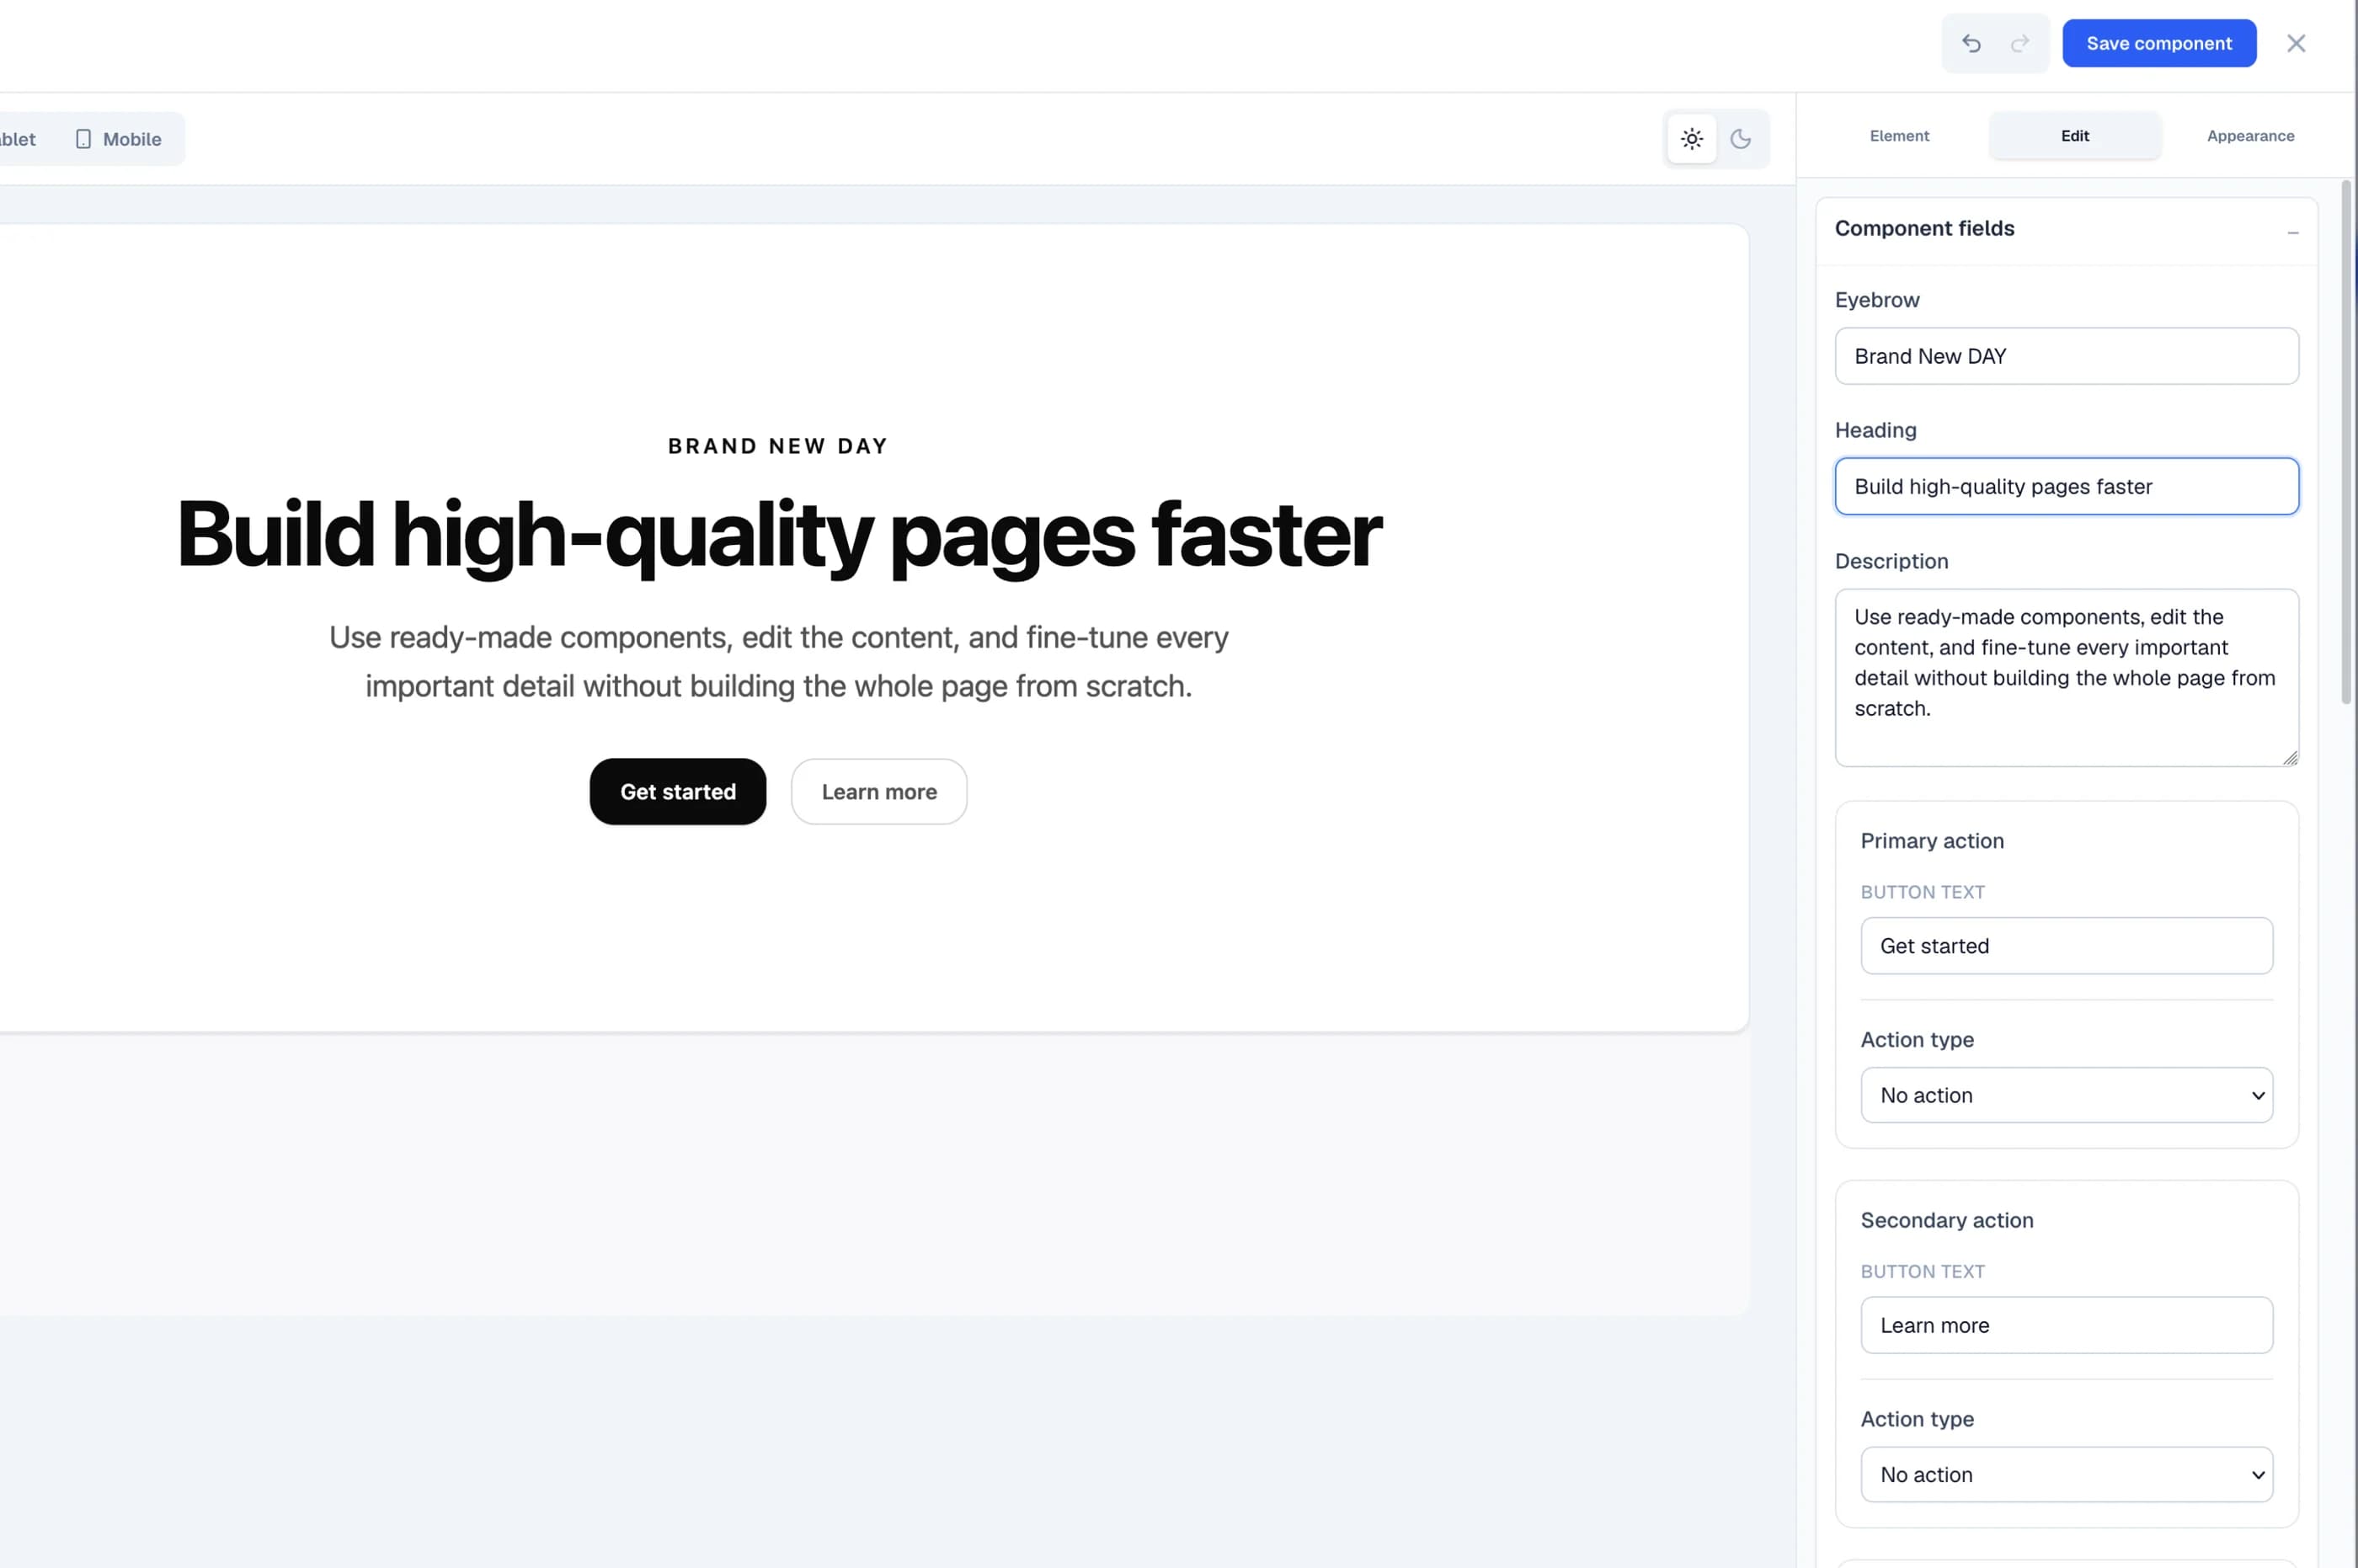
Task: Click the Learn more preview button
Action: coord(879,792)
